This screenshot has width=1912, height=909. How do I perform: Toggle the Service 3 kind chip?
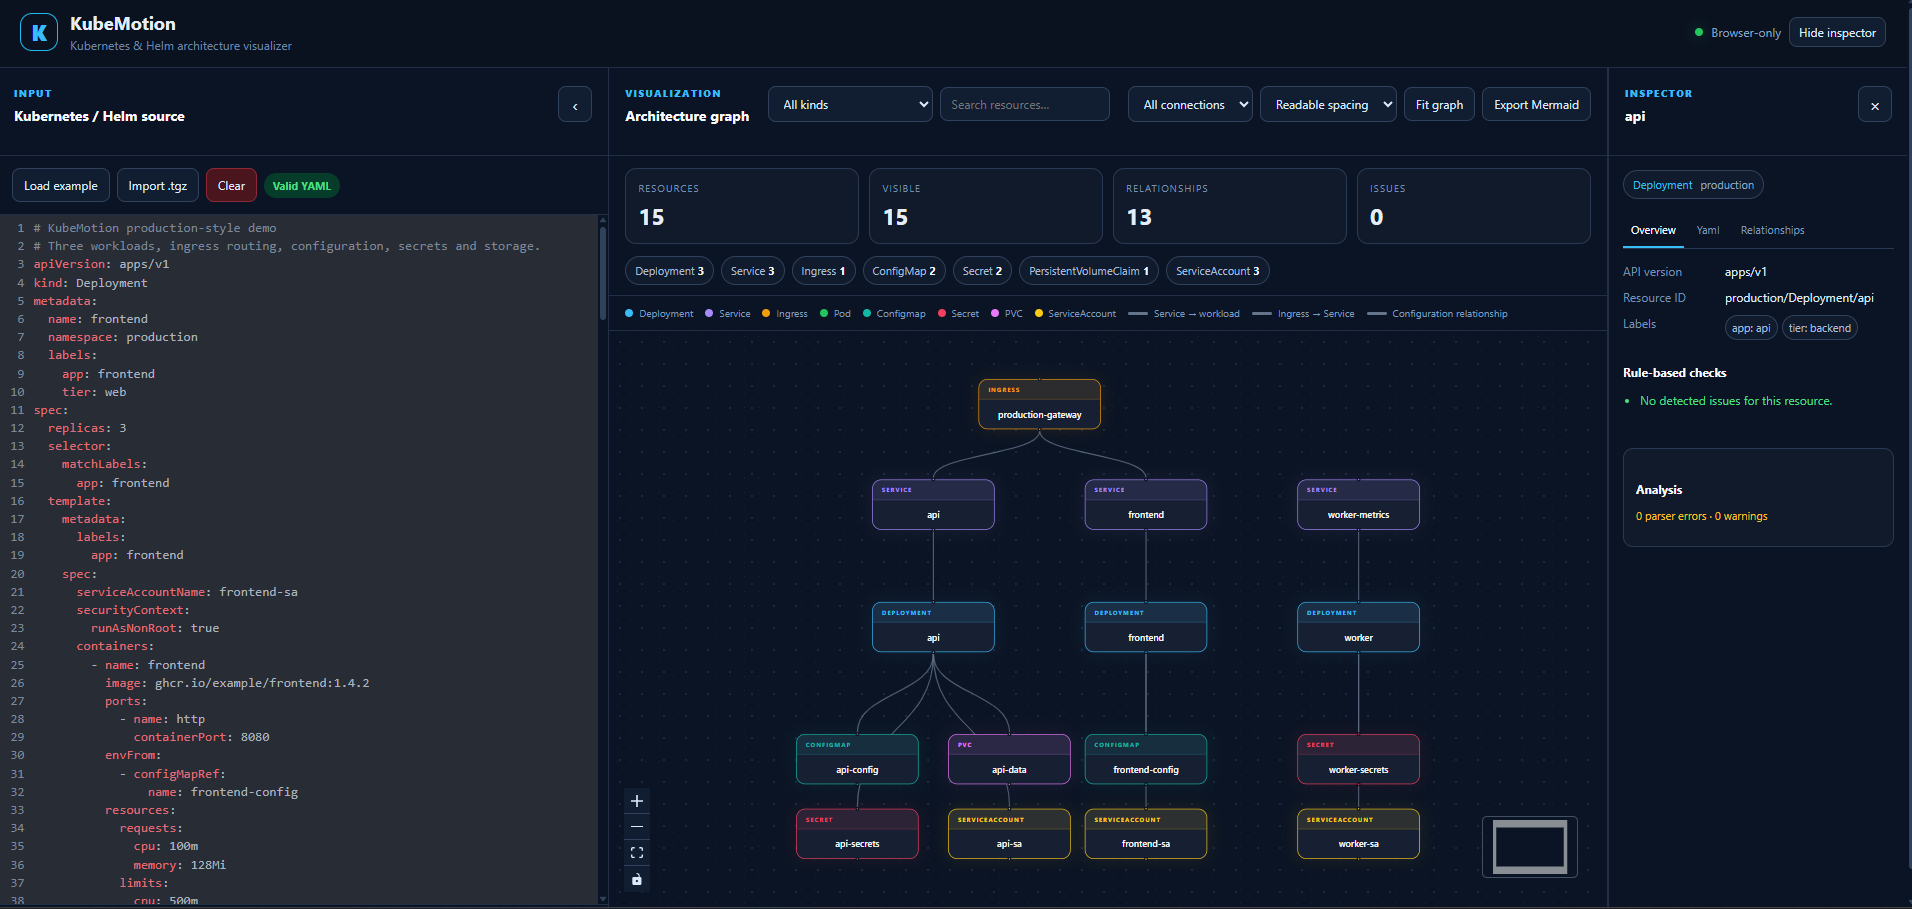(x=752, y=271)
